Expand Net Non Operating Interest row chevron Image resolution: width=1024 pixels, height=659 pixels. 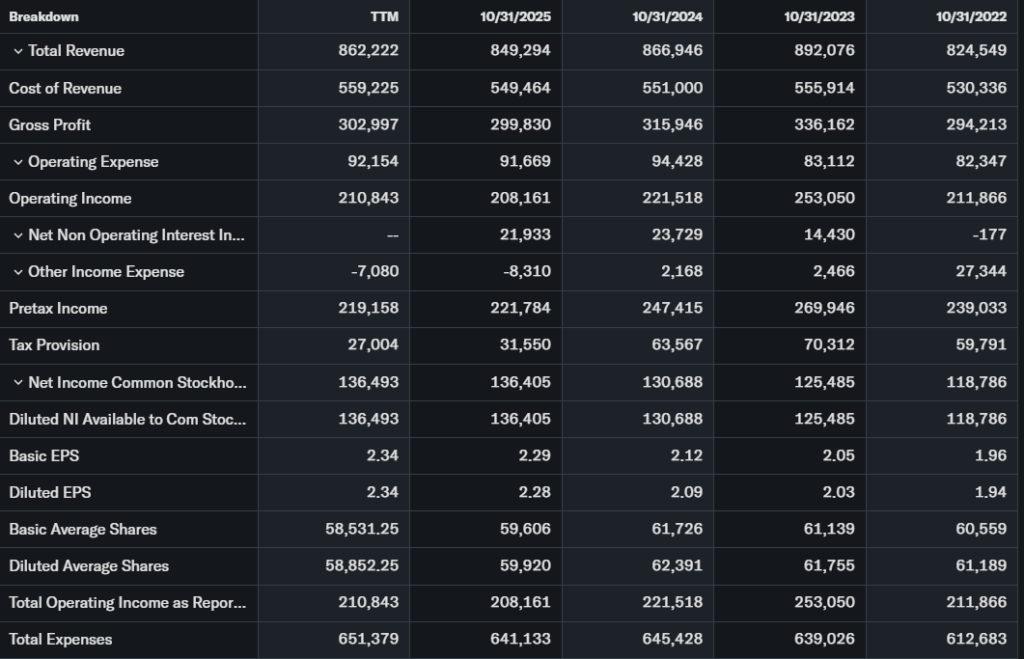[18, 235]
